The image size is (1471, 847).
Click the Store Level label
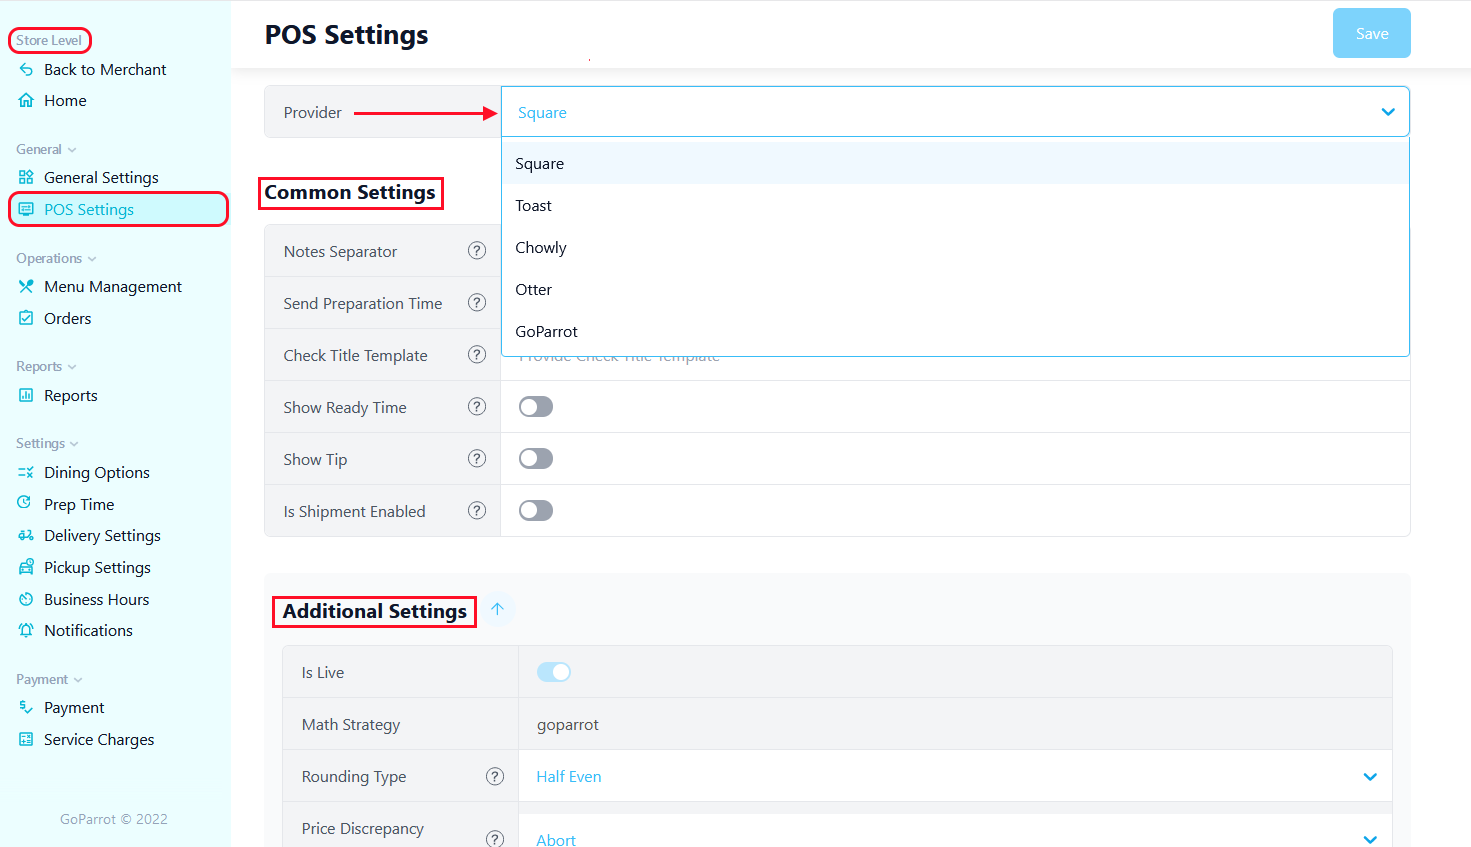49,40
